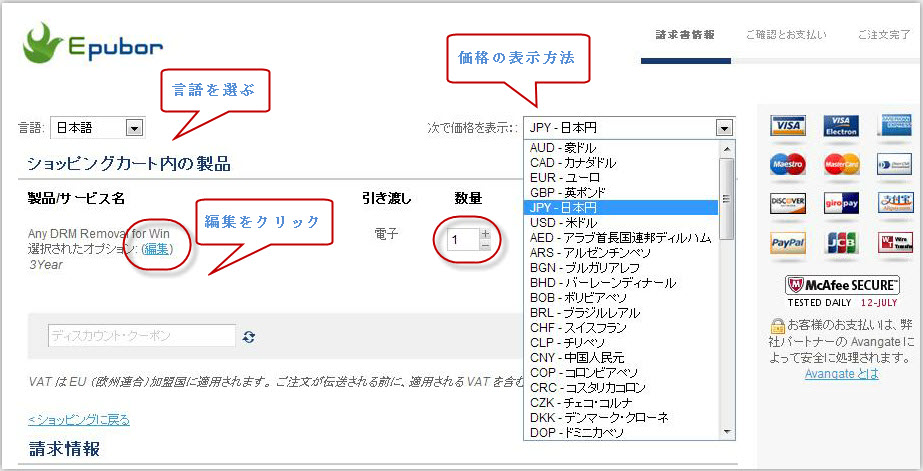Choose the Diners Club payment icon
Viewport: 923px width, 471px height.
click(x=894, y=164)
